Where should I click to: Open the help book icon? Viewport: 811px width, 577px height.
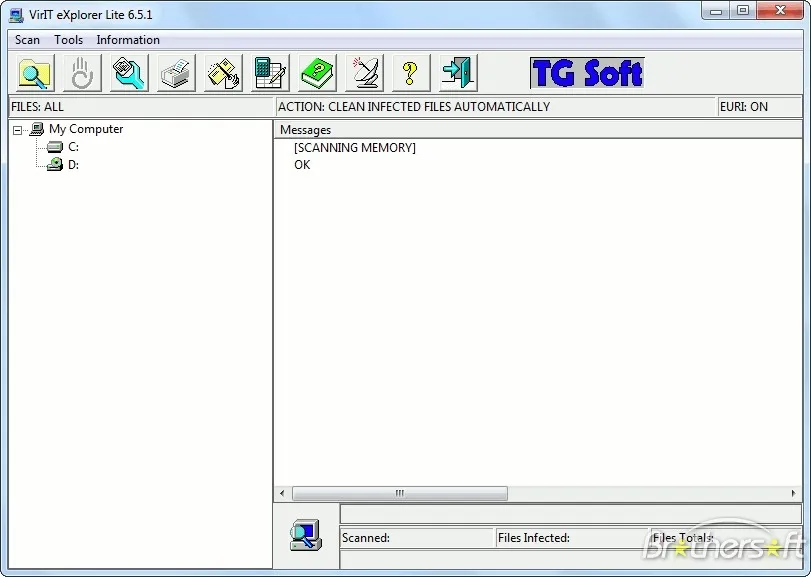click(315, 72)
